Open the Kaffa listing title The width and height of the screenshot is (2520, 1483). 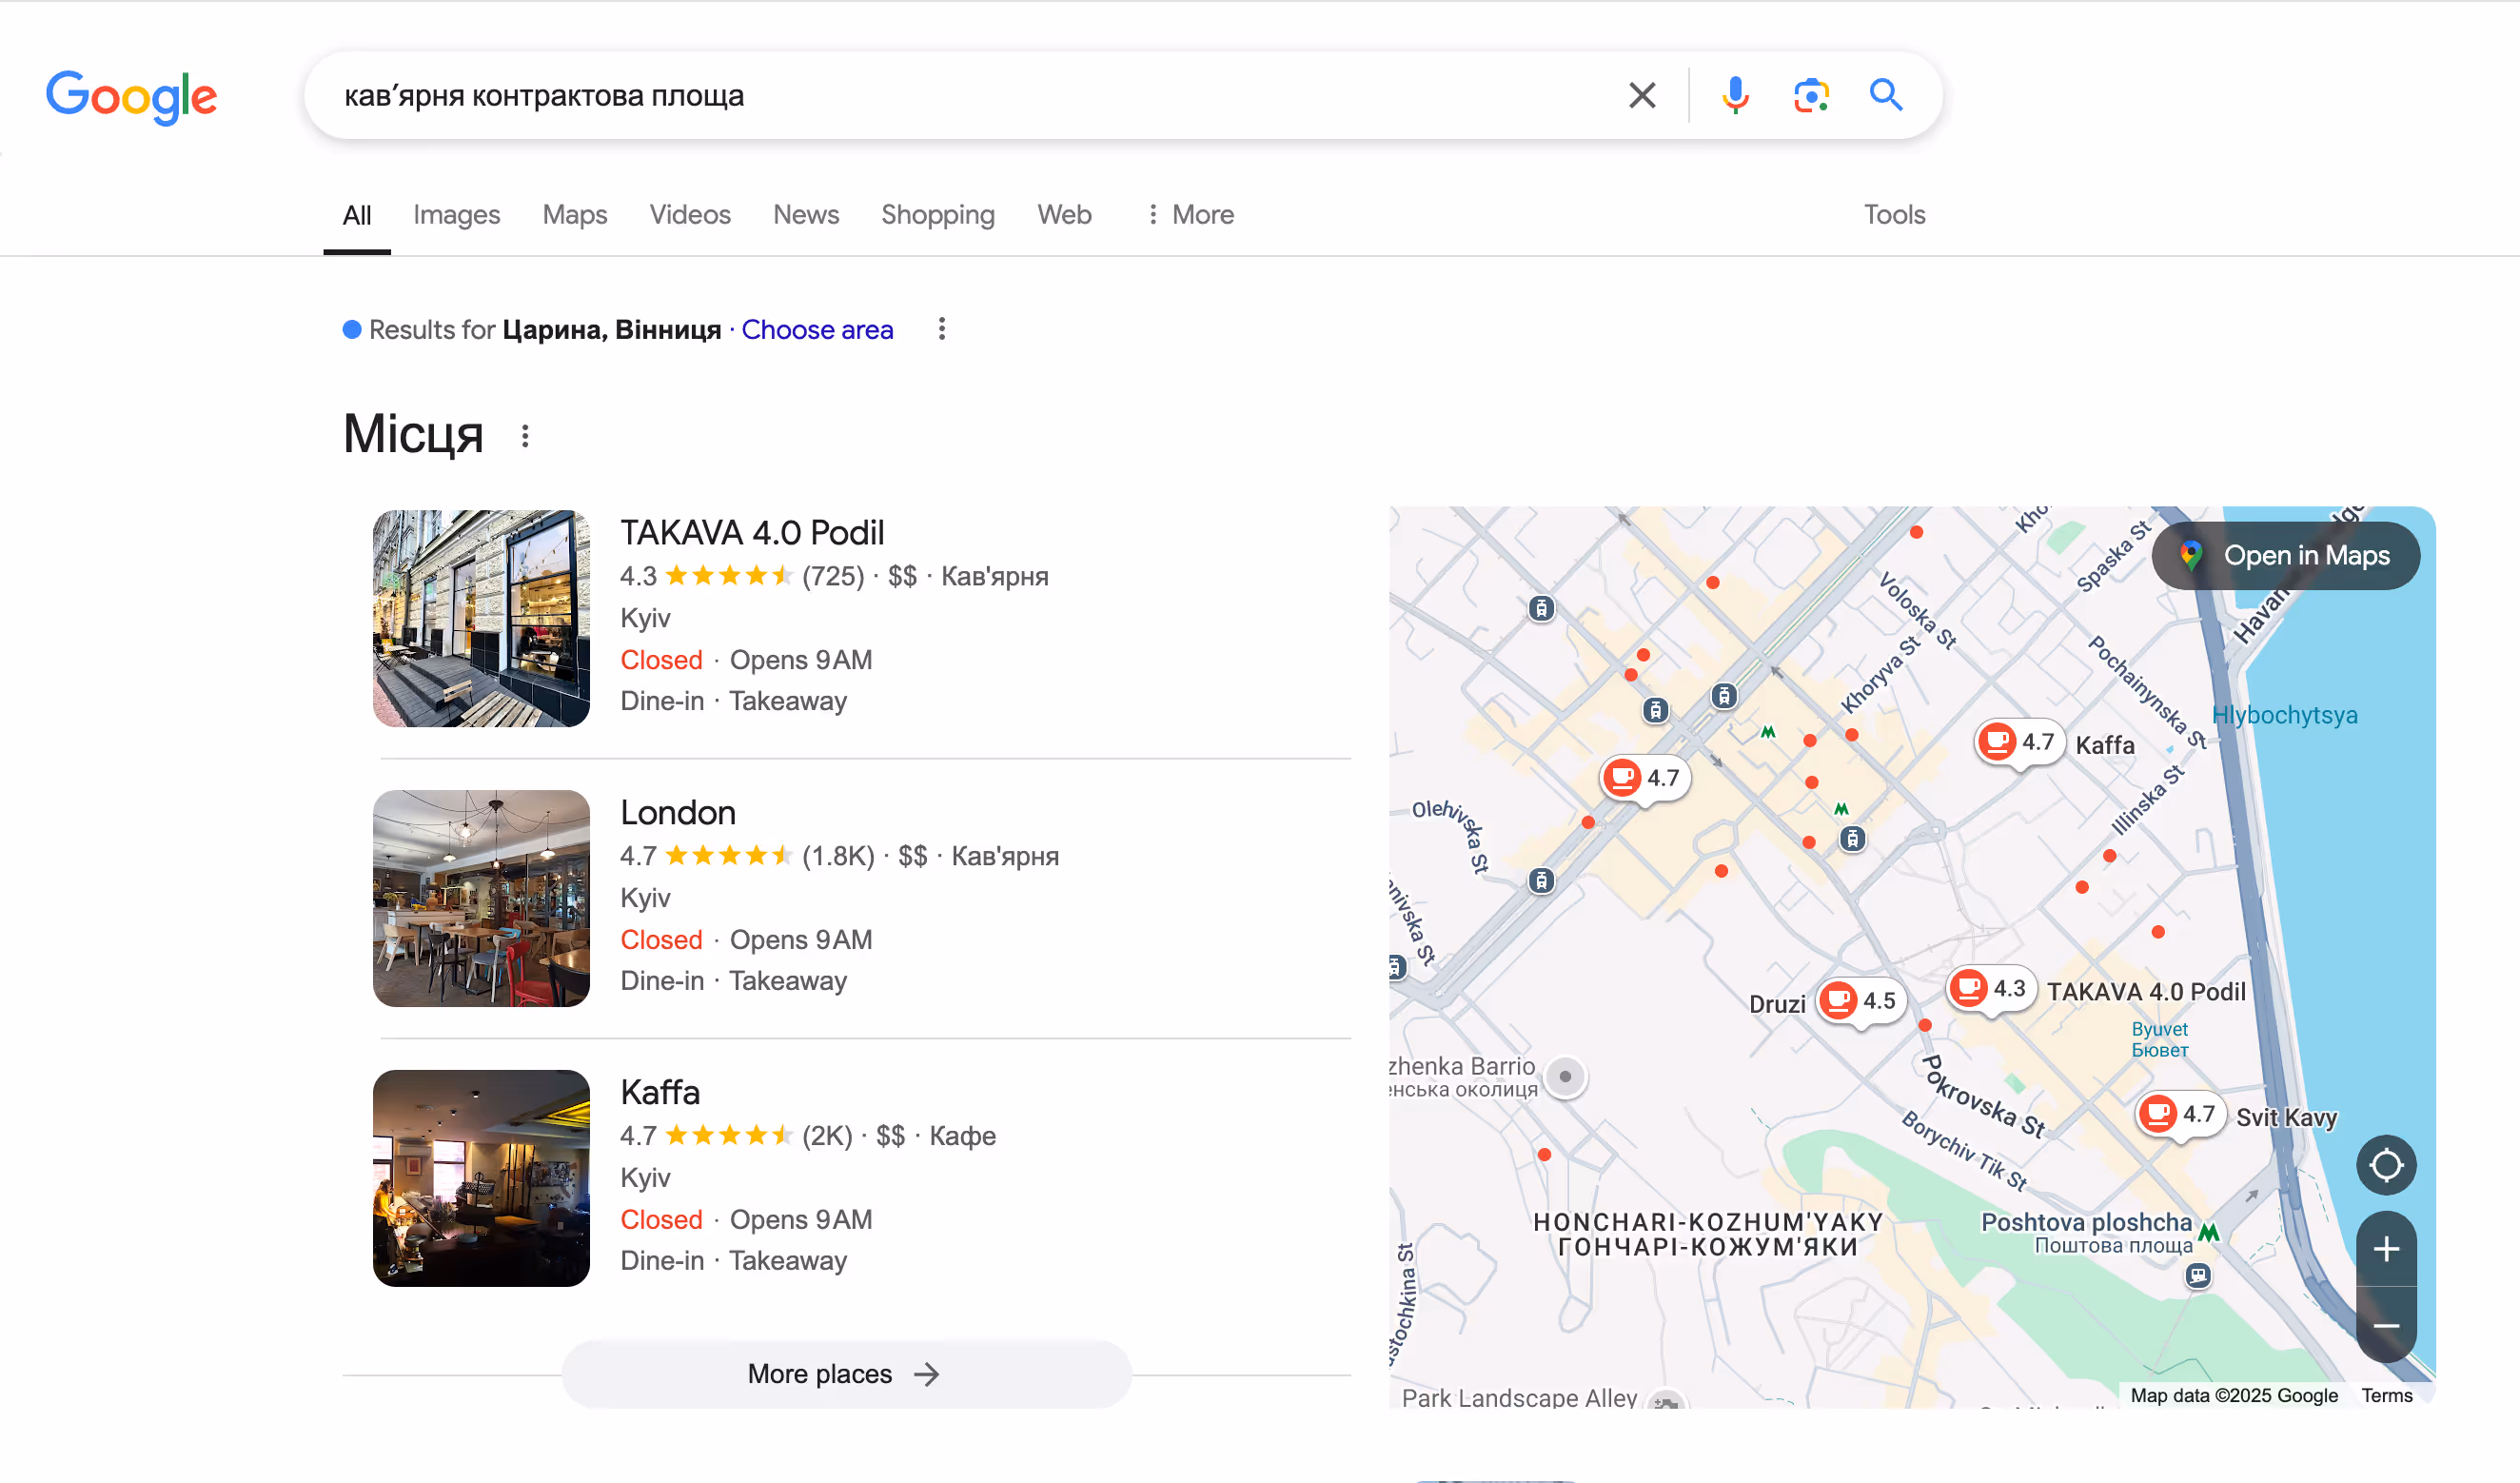pyautogui.click(x=660, y=1092)
